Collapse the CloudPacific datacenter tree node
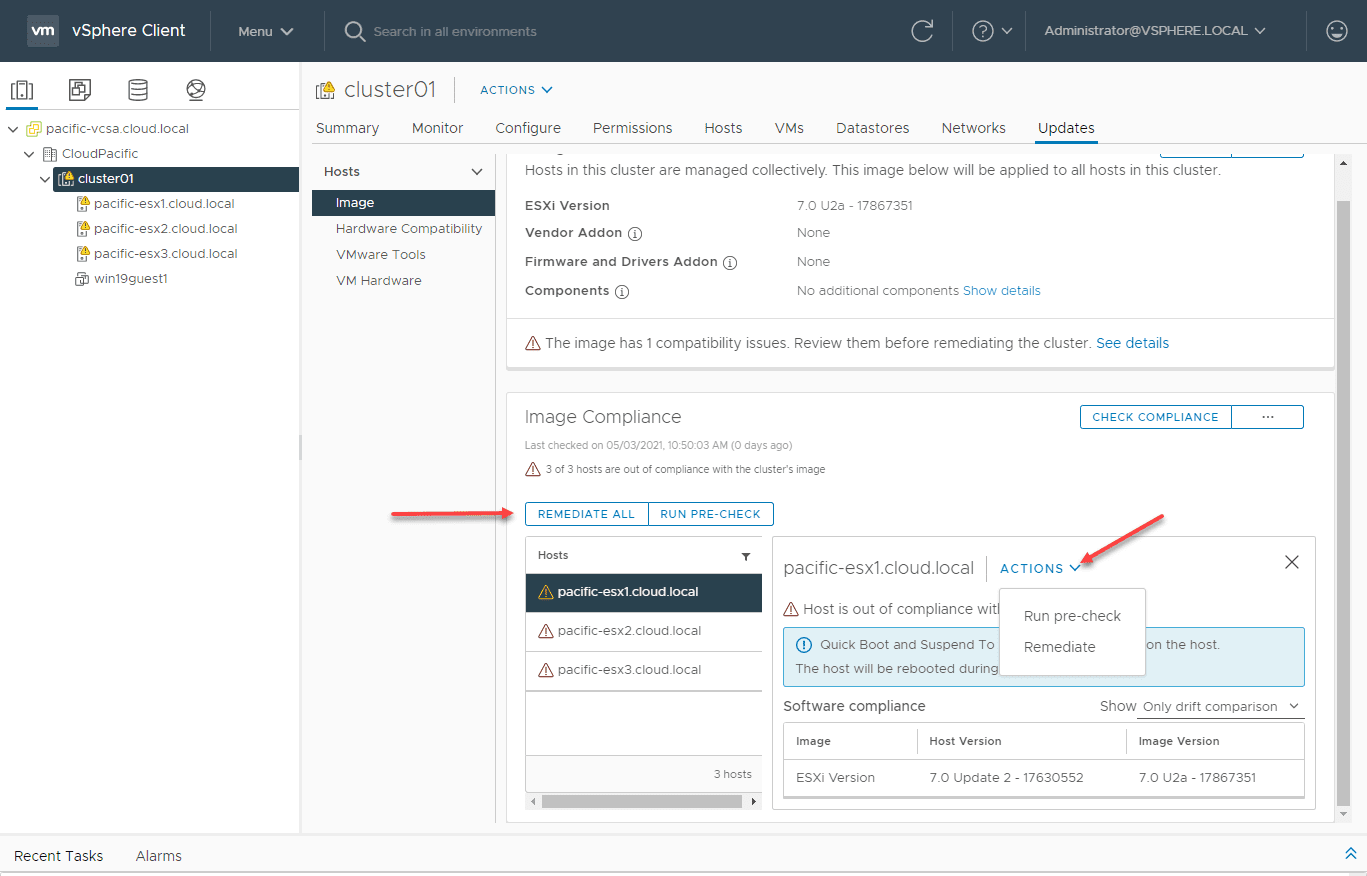The image size is (1367, 876). (x=30, y=154)
